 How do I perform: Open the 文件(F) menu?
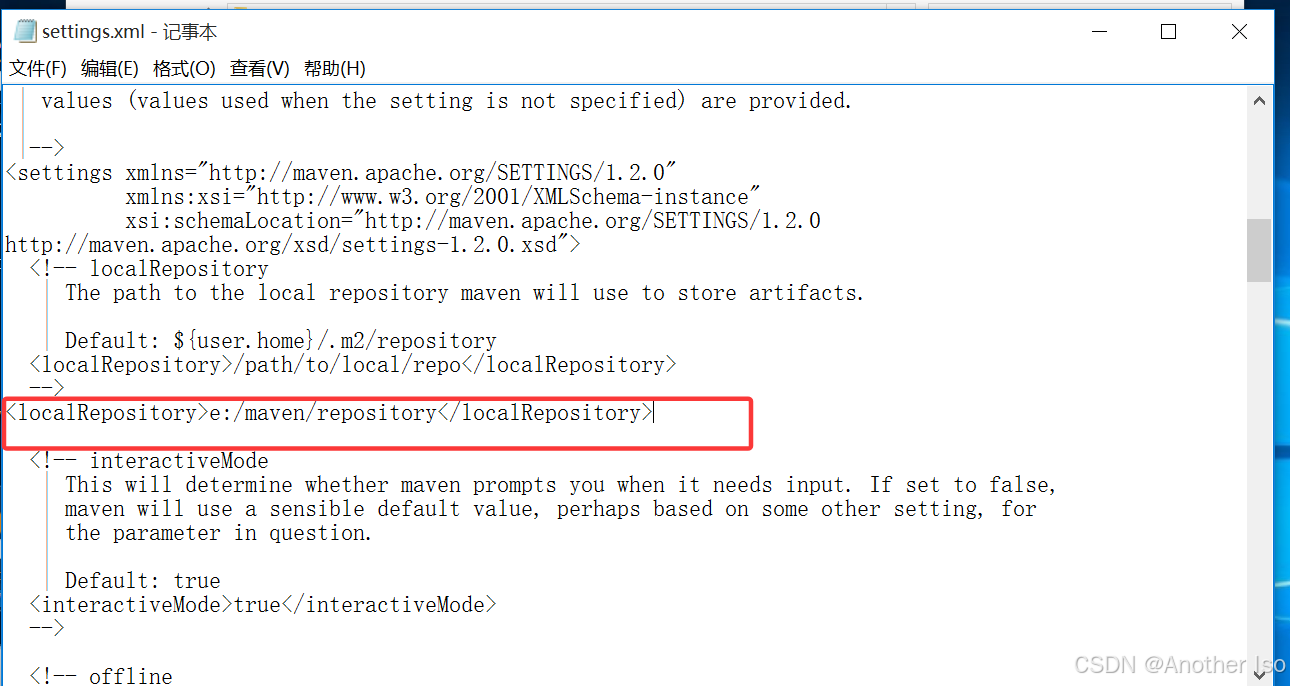(x=38, y=69)
